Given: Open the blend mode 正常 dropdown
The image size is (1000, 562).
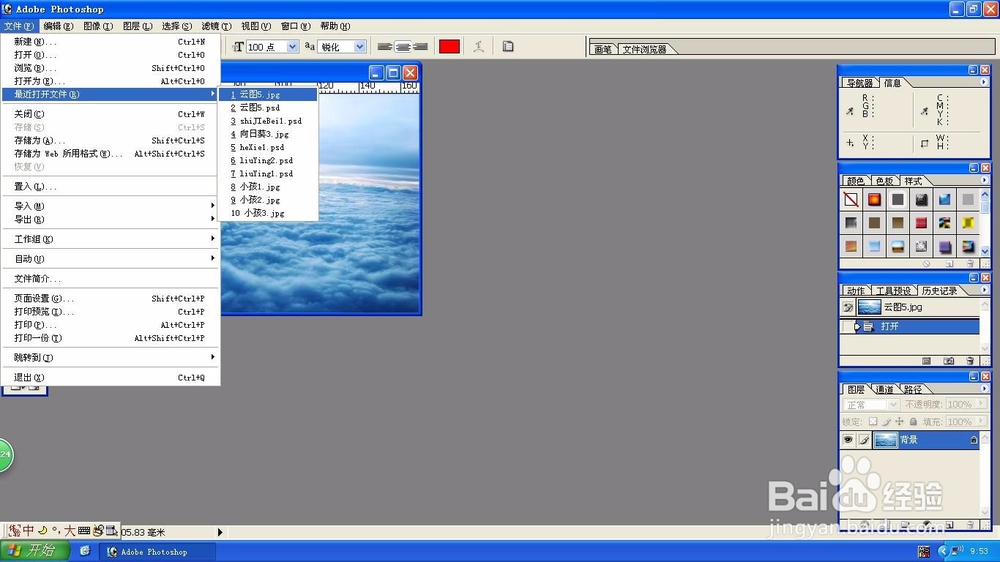Looking at the screenshot, I should [x=893, y=404].
